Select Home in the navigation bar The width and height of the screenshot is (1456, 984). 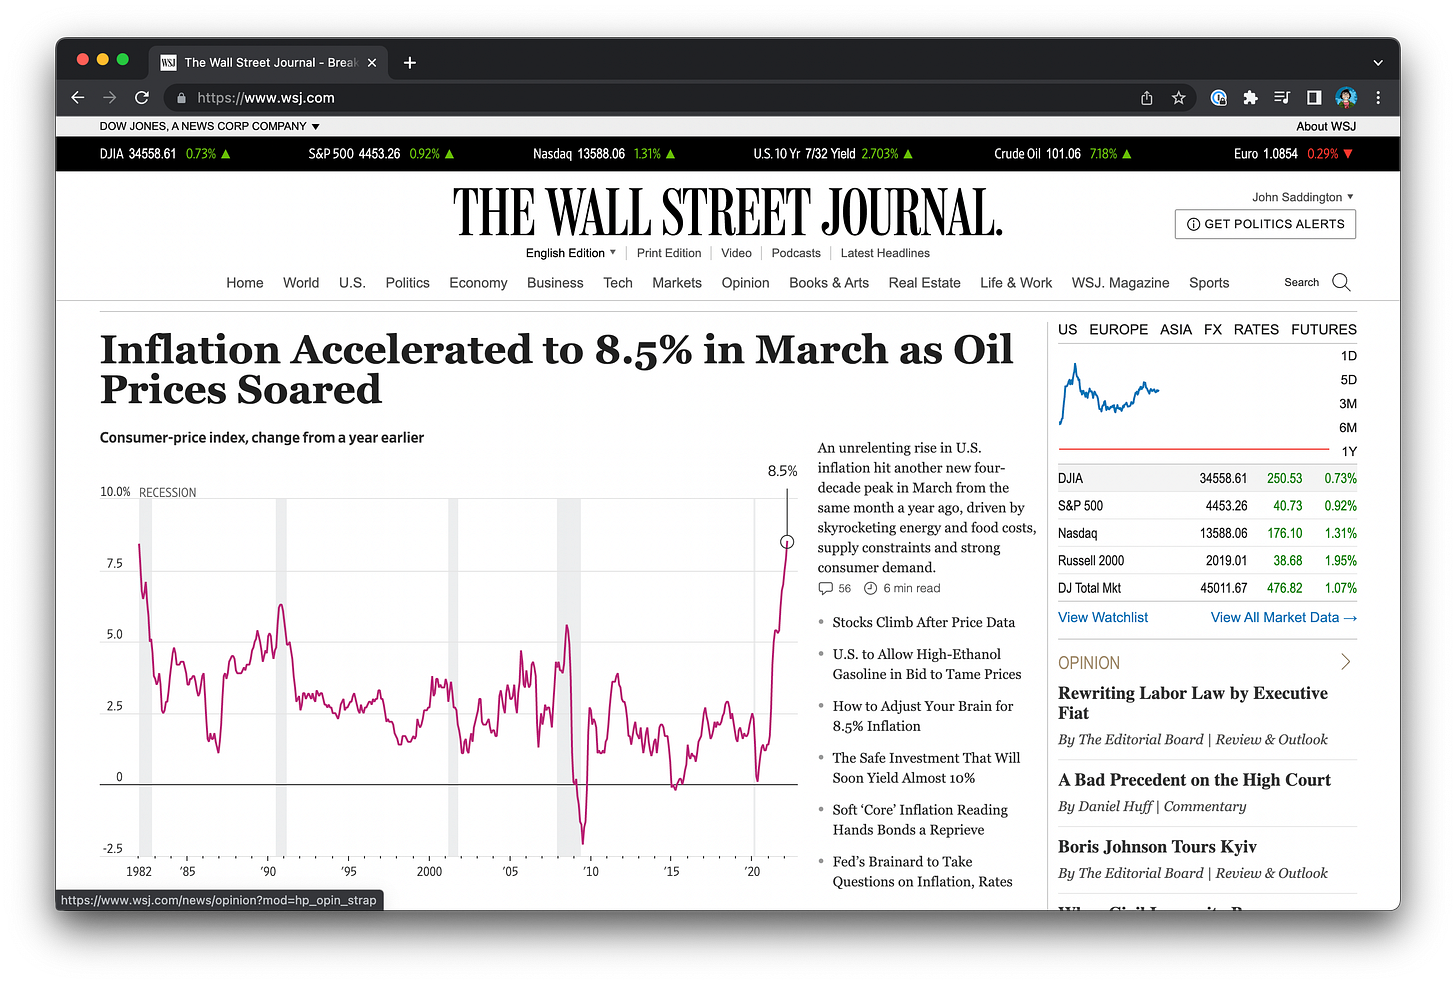(x=245, y=283)
